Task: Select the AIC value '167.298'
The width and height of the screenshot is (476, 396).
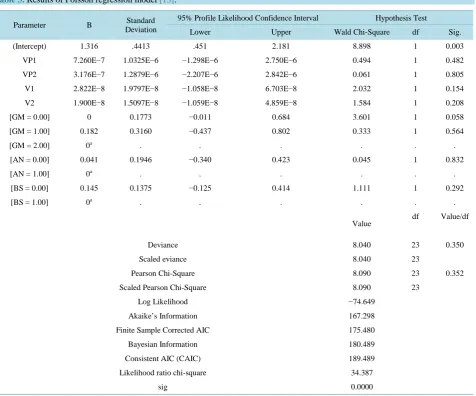Action: [362, 316]
